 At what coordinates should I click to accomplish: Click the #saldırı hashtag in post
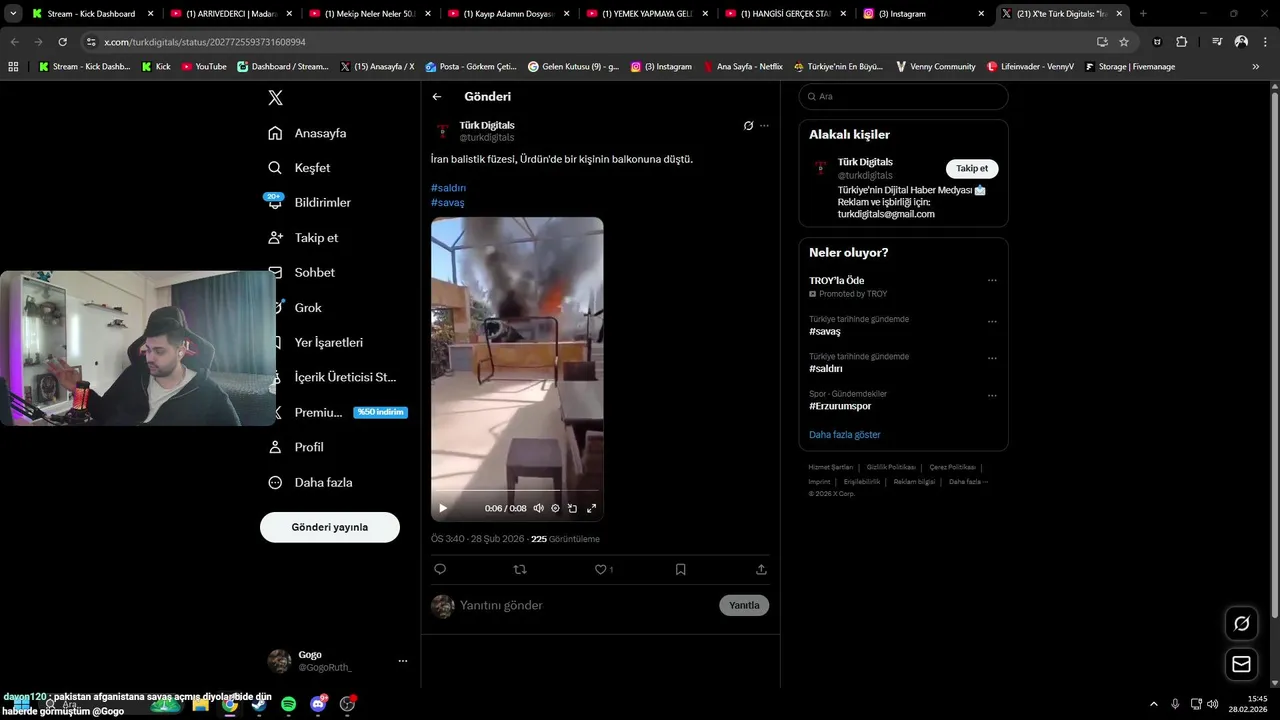tap(449, 188)
